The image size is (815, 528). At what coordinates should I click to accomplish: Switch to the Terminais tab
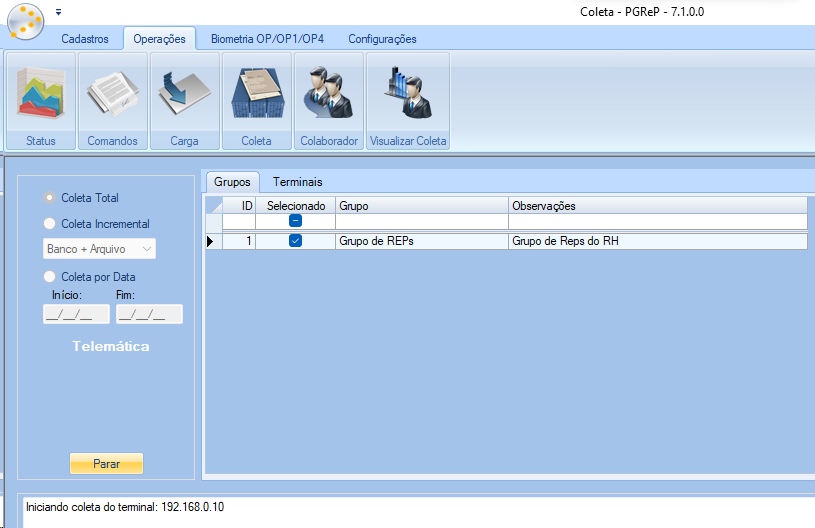coord(297,182)
